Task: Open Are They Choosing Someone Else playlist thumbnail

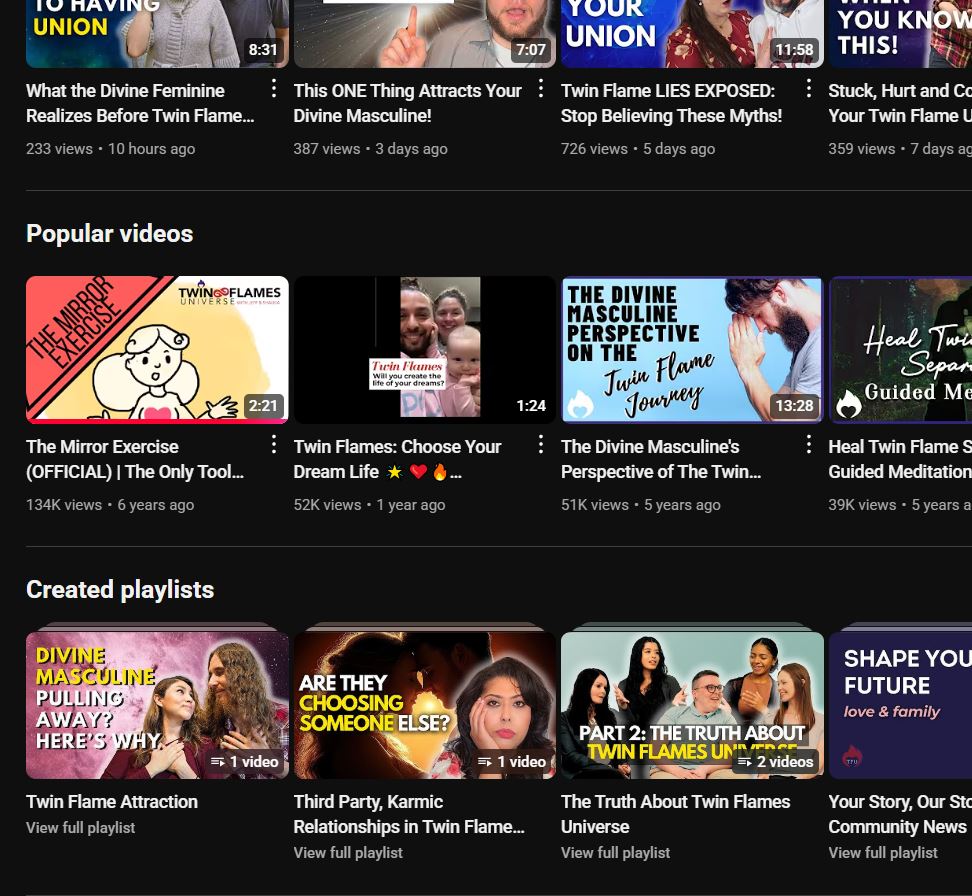Action: pyautogui.click(x=424, y=705)
